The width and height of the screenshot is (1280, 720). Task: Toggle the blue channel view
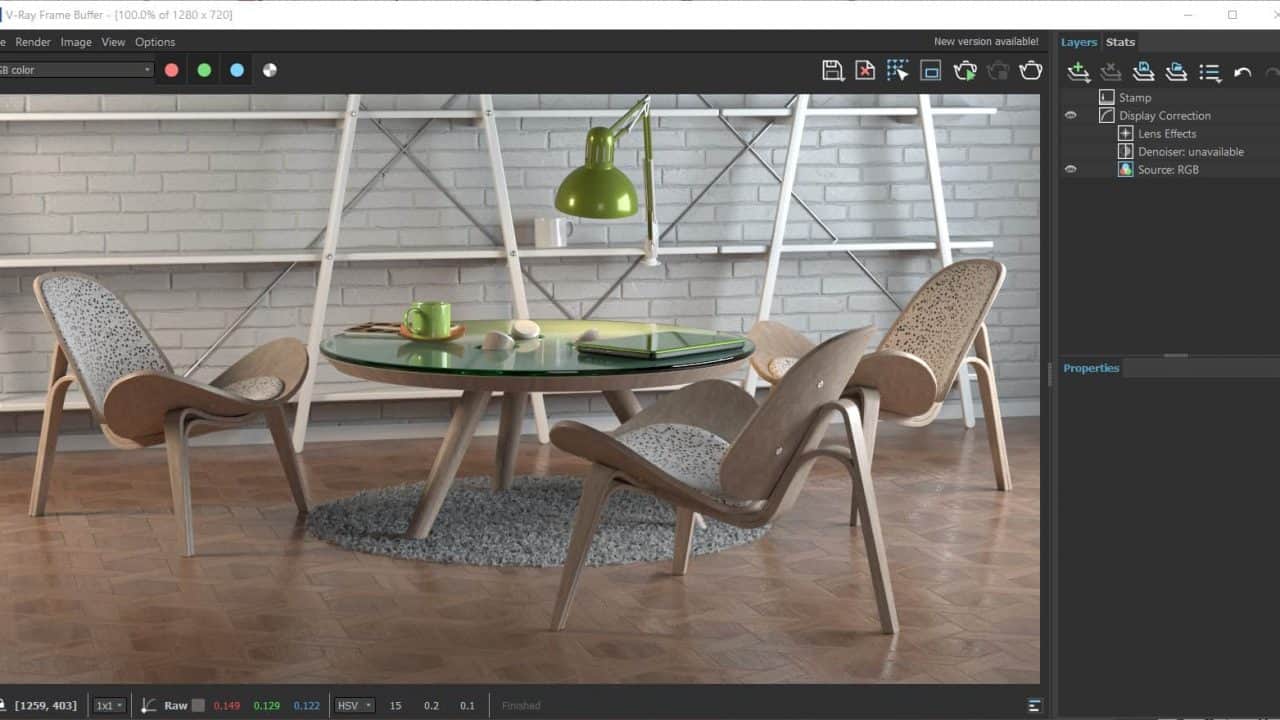point(237,70)
